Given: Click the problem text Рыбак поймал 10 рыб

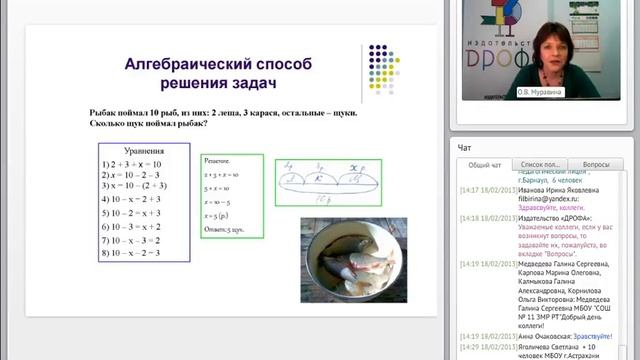Looking at the screenshot, I should (x=223, y=113).
